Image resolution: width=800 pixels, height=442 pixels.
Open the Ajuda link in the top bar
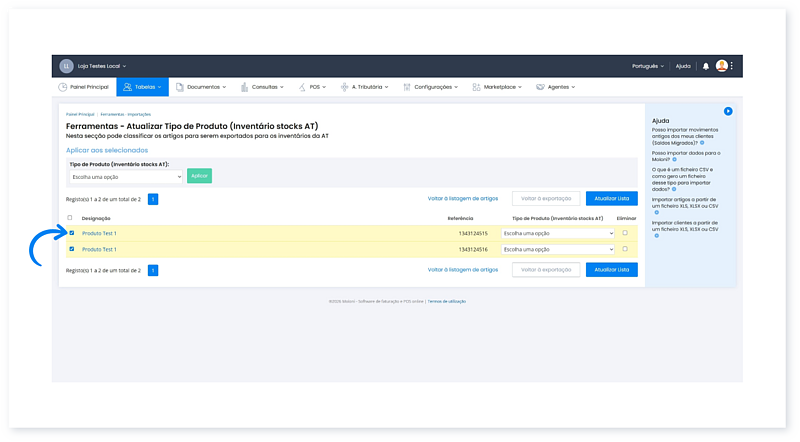tap(683, 66)
